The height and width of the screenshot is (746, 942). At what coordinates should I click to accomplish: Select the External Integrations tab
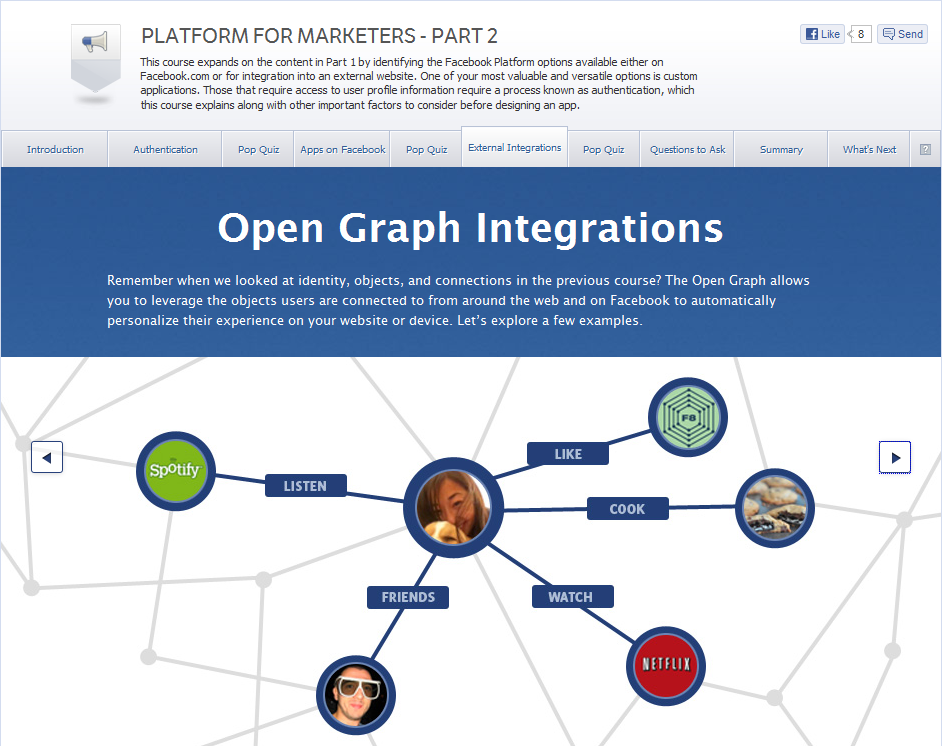point(514,147)
